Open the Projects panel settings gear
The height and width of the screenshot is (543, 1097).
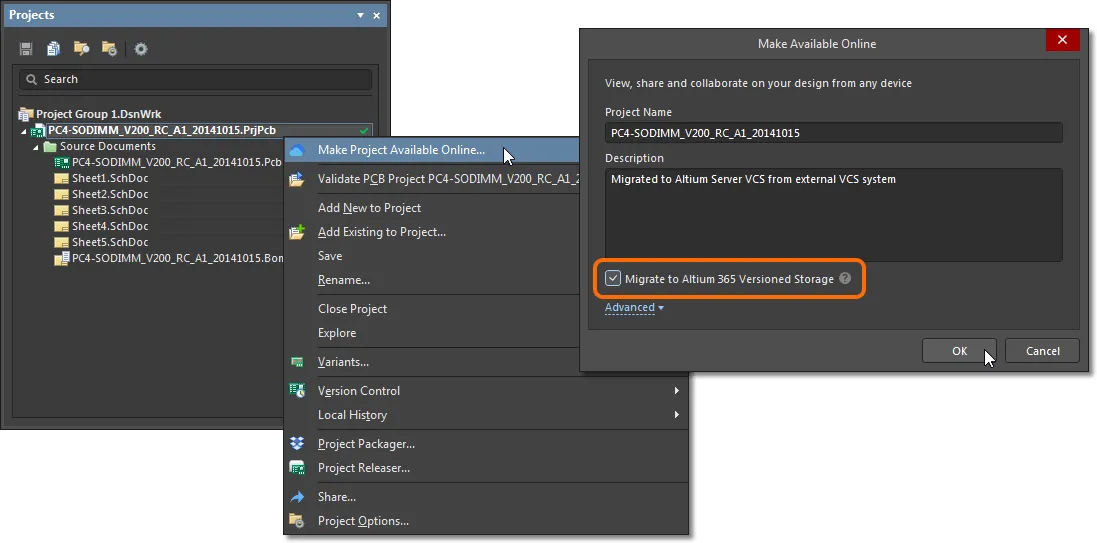(x=141, y=49)
